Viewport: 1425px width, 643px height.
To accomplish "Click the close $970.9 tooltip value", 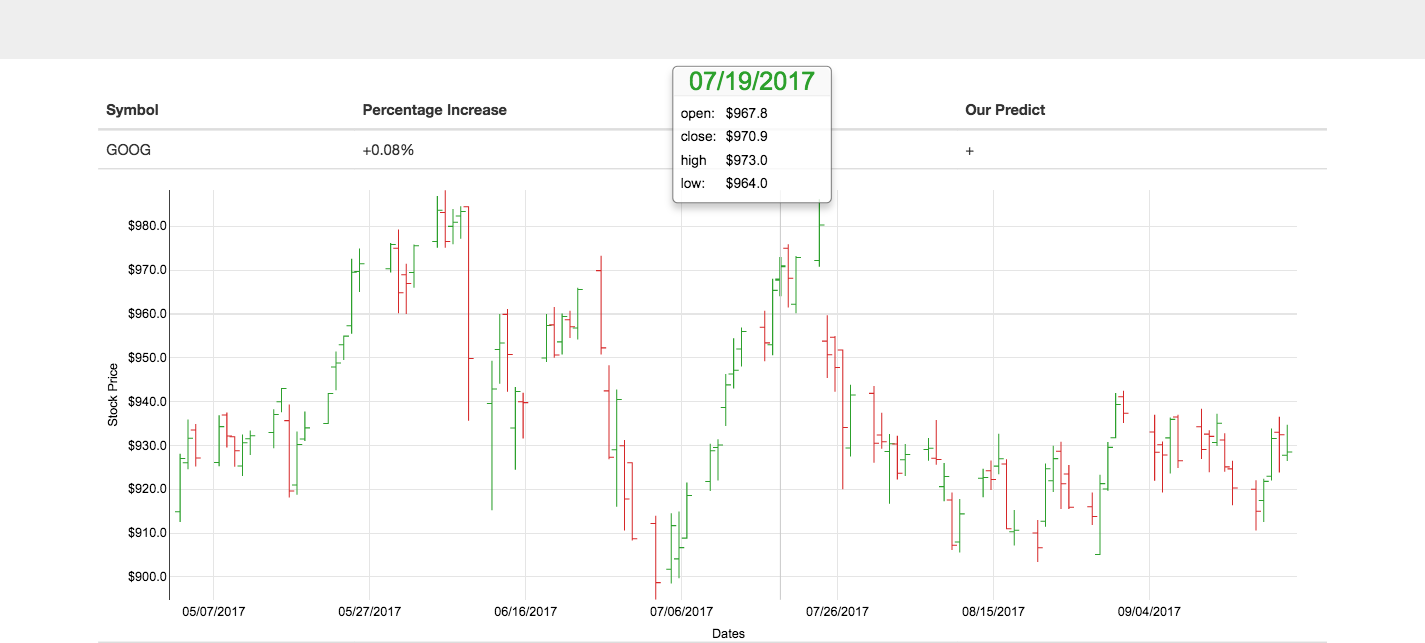I will click(x=747, y=136).
